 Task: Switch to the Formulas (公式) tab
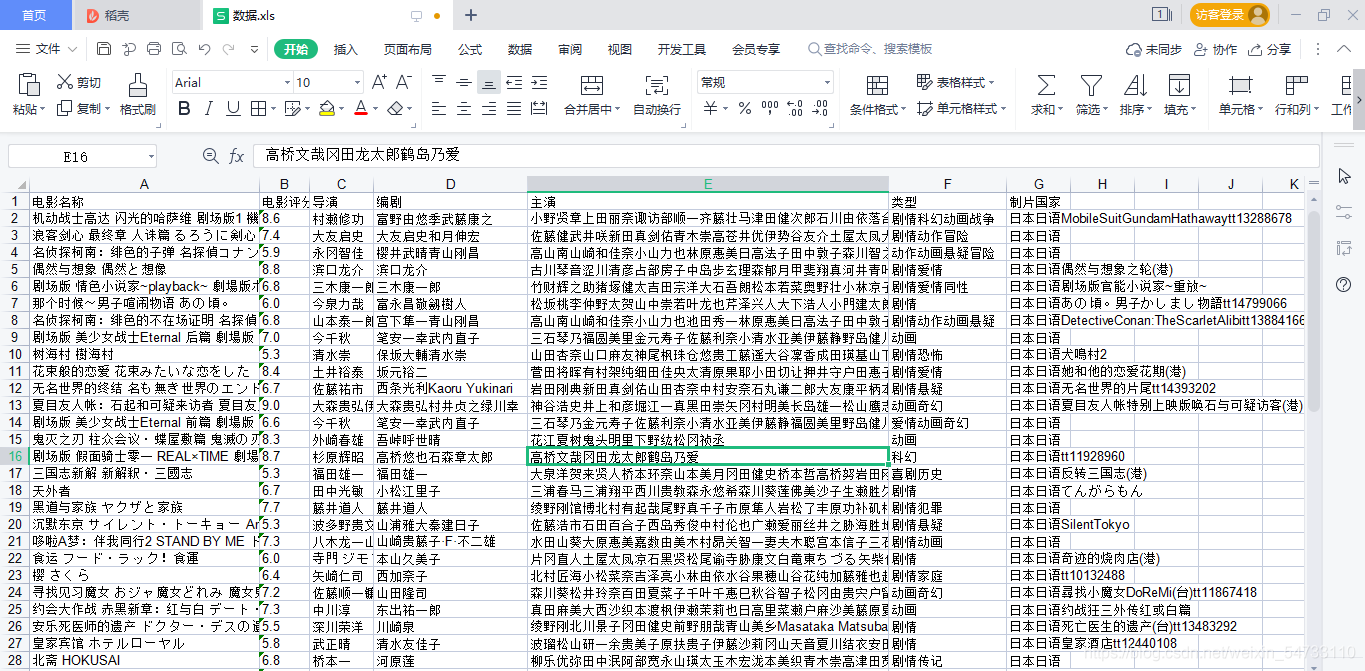point(469,49)
